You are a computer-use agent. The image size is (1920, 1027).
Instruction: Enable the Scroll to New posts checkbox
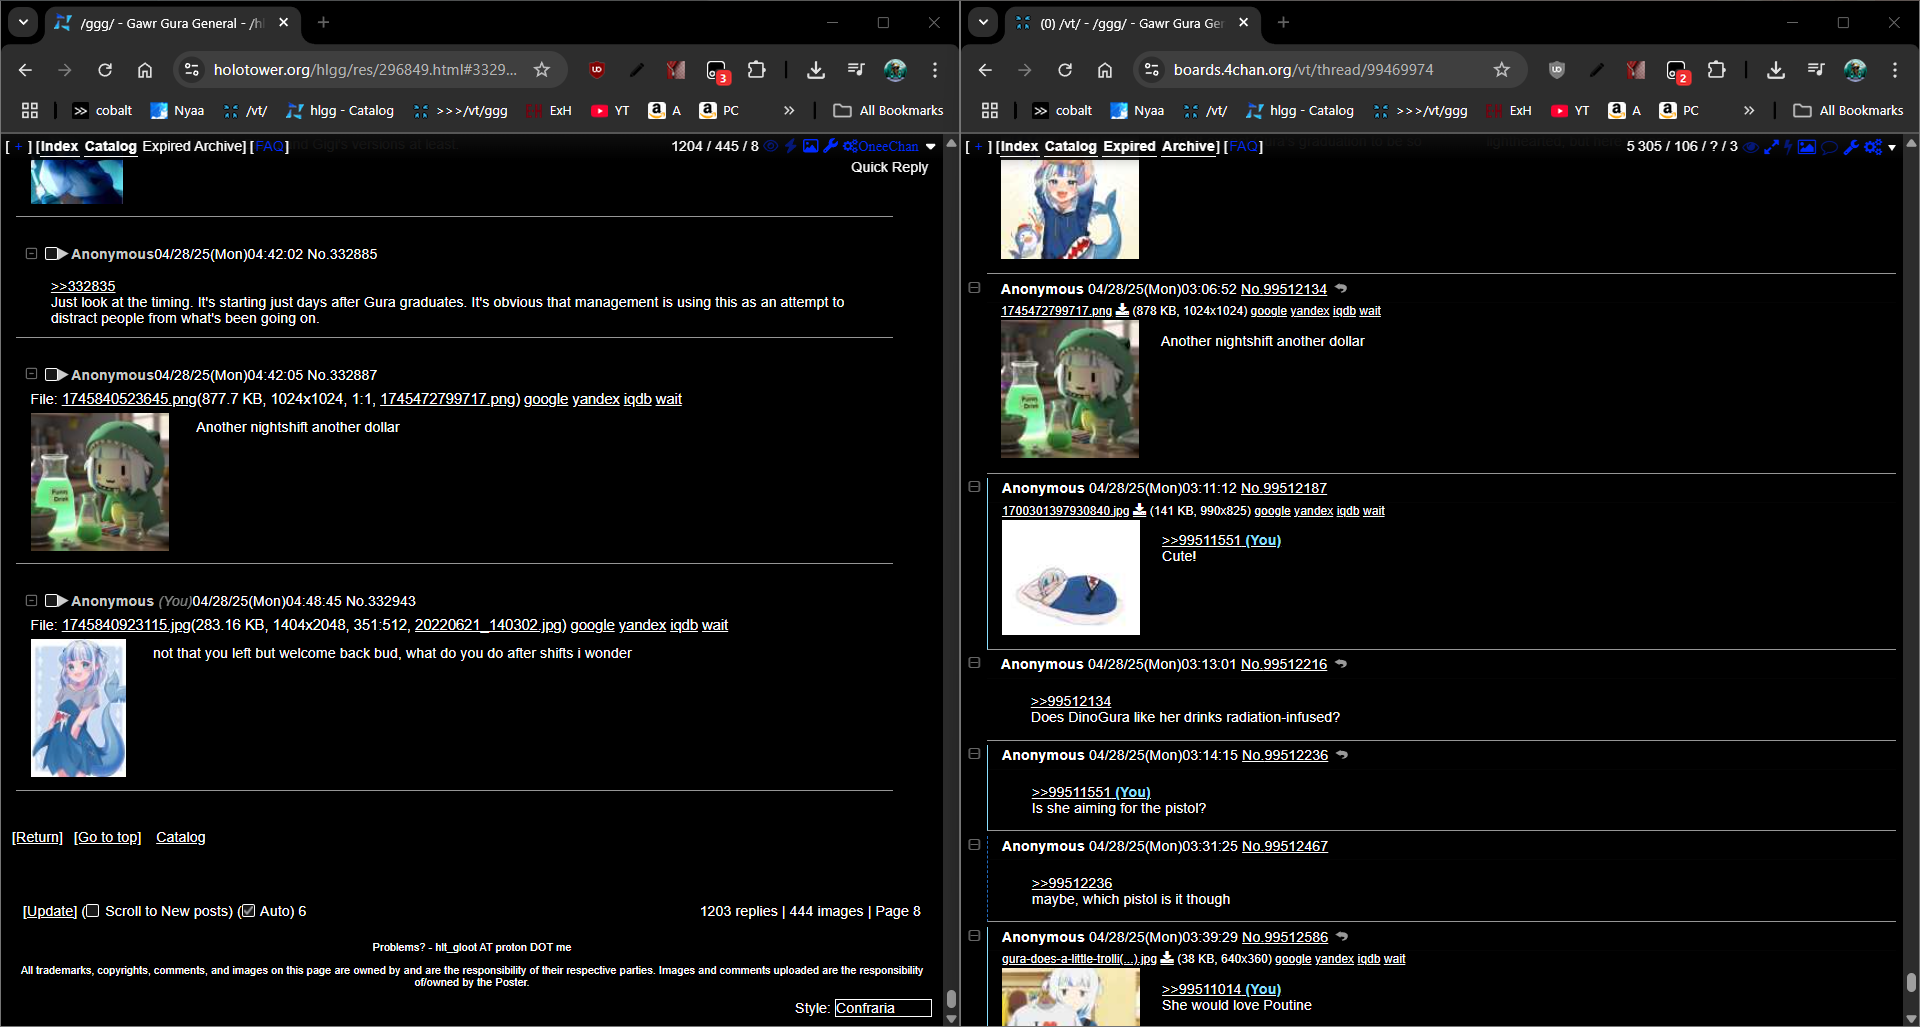[92, 911]
